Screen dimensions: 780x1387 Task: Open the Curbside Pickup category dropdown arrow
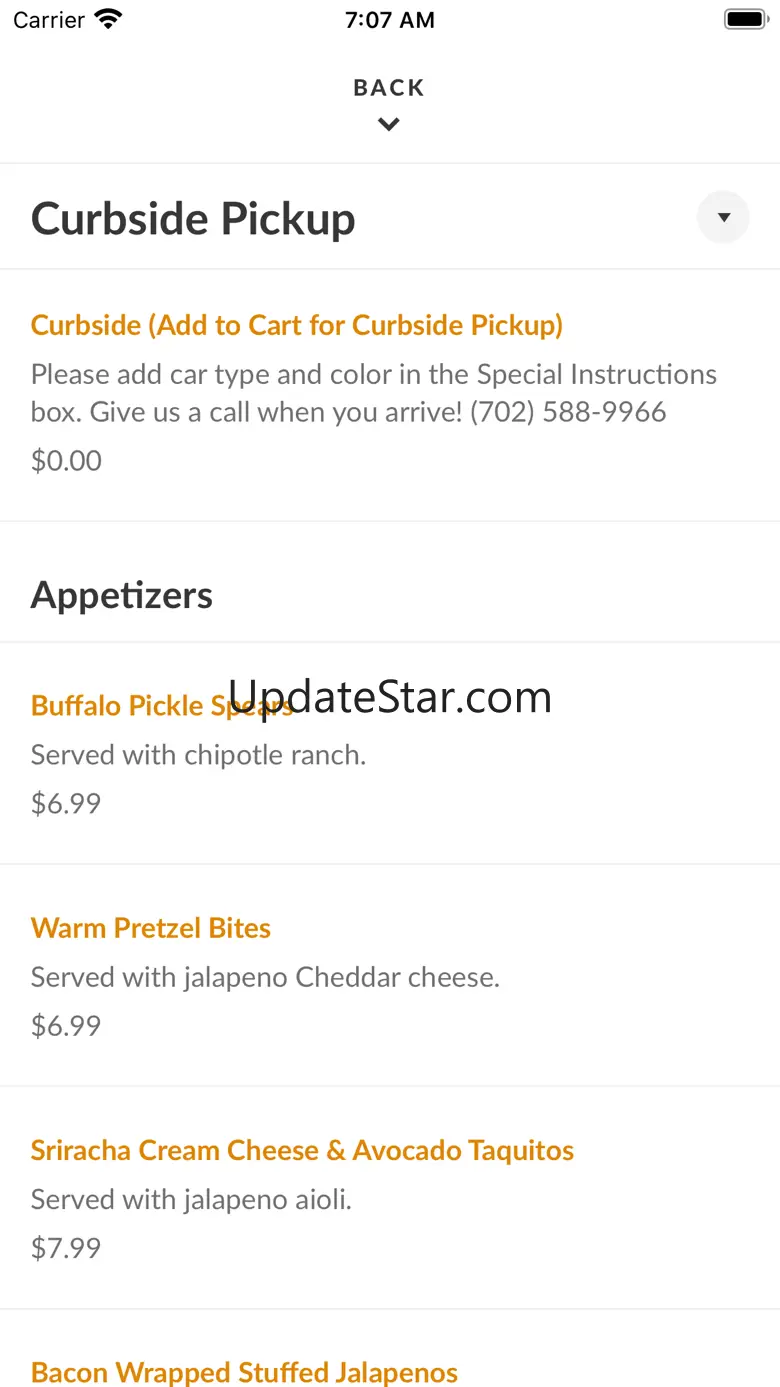[x=723, y=217]
